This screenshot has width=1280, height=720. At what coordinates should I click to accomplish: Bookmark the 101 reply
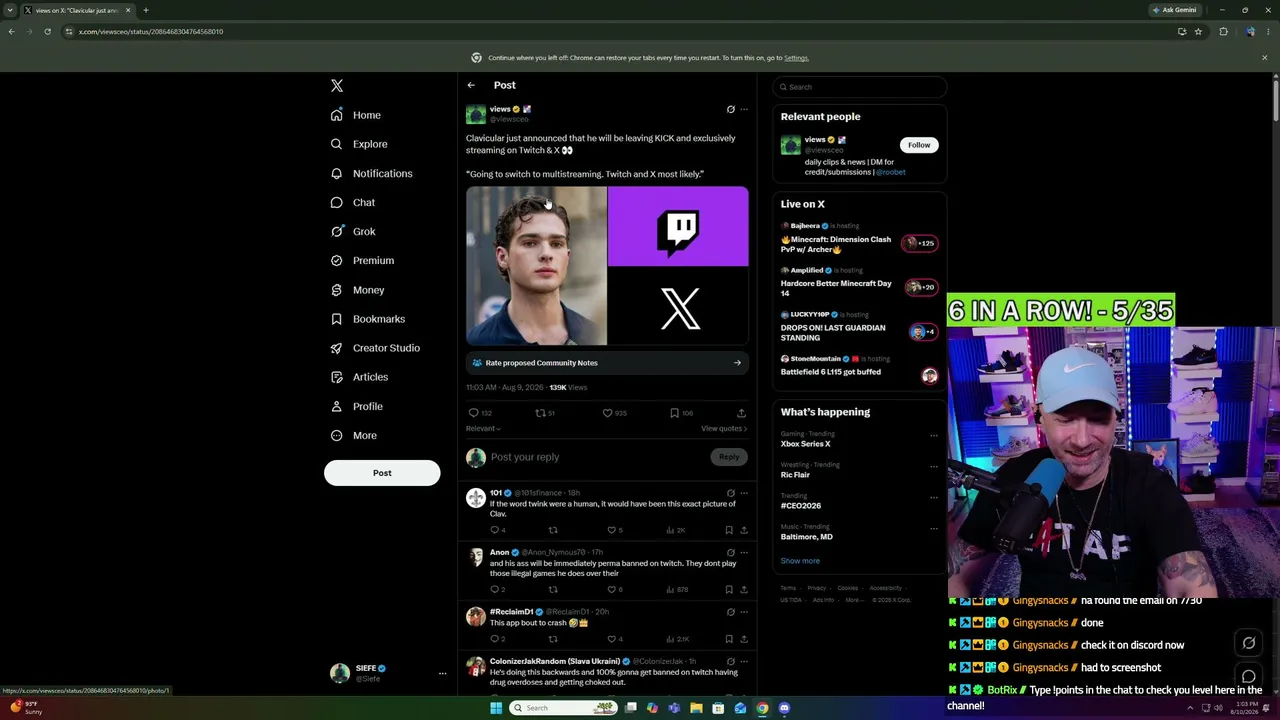729,530
